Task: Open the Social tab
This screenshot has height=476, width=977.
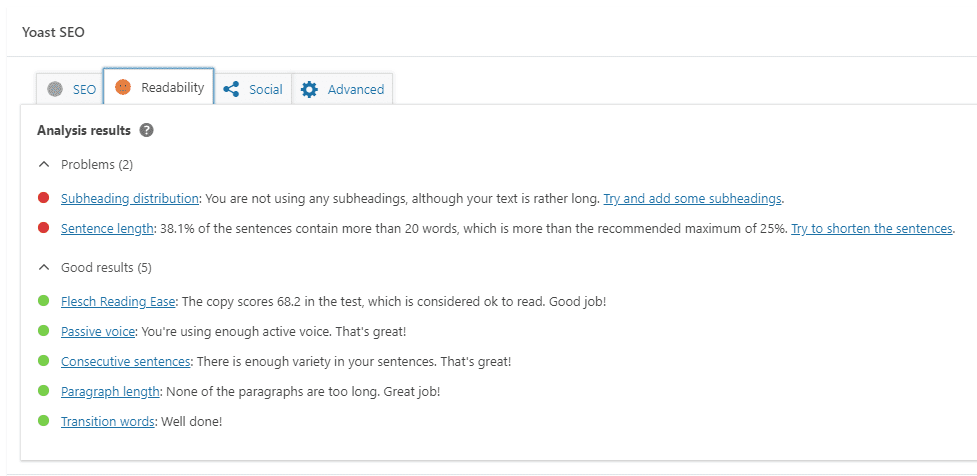Action: [253, 89]
